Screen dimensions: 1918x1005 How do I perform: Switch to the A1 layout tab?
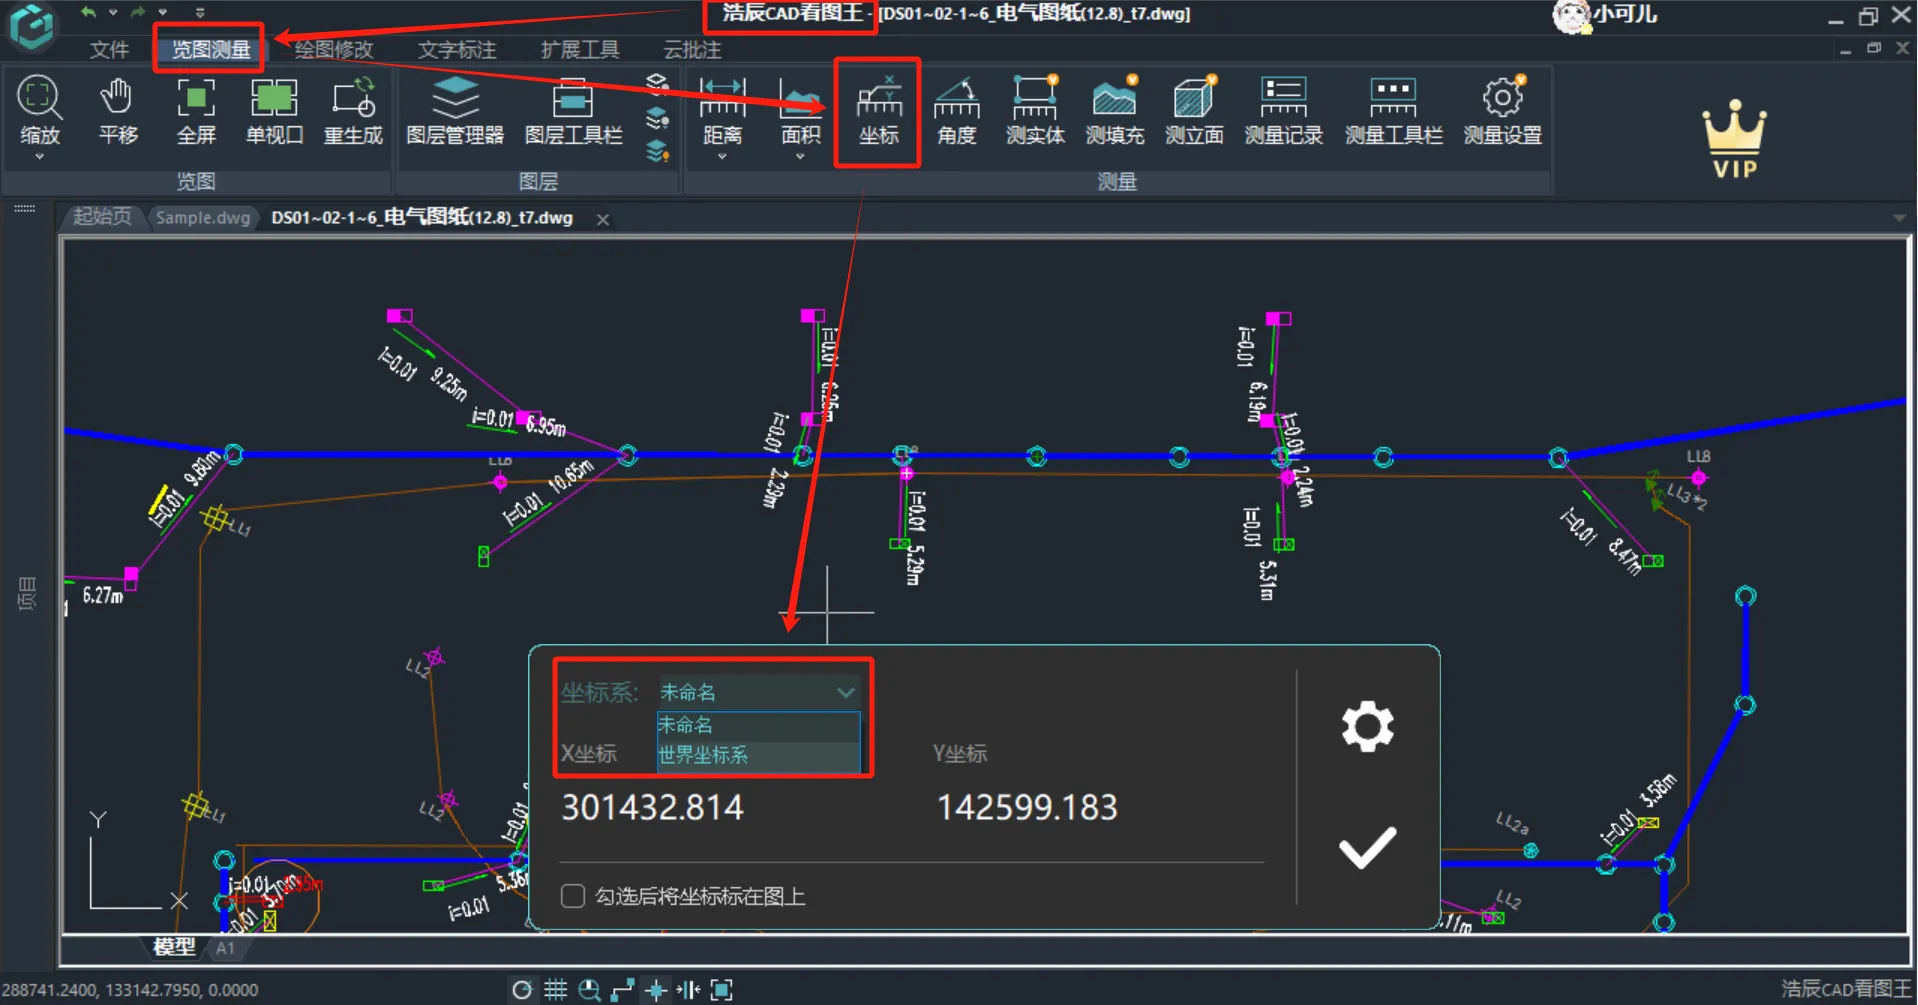coord(226,948)
